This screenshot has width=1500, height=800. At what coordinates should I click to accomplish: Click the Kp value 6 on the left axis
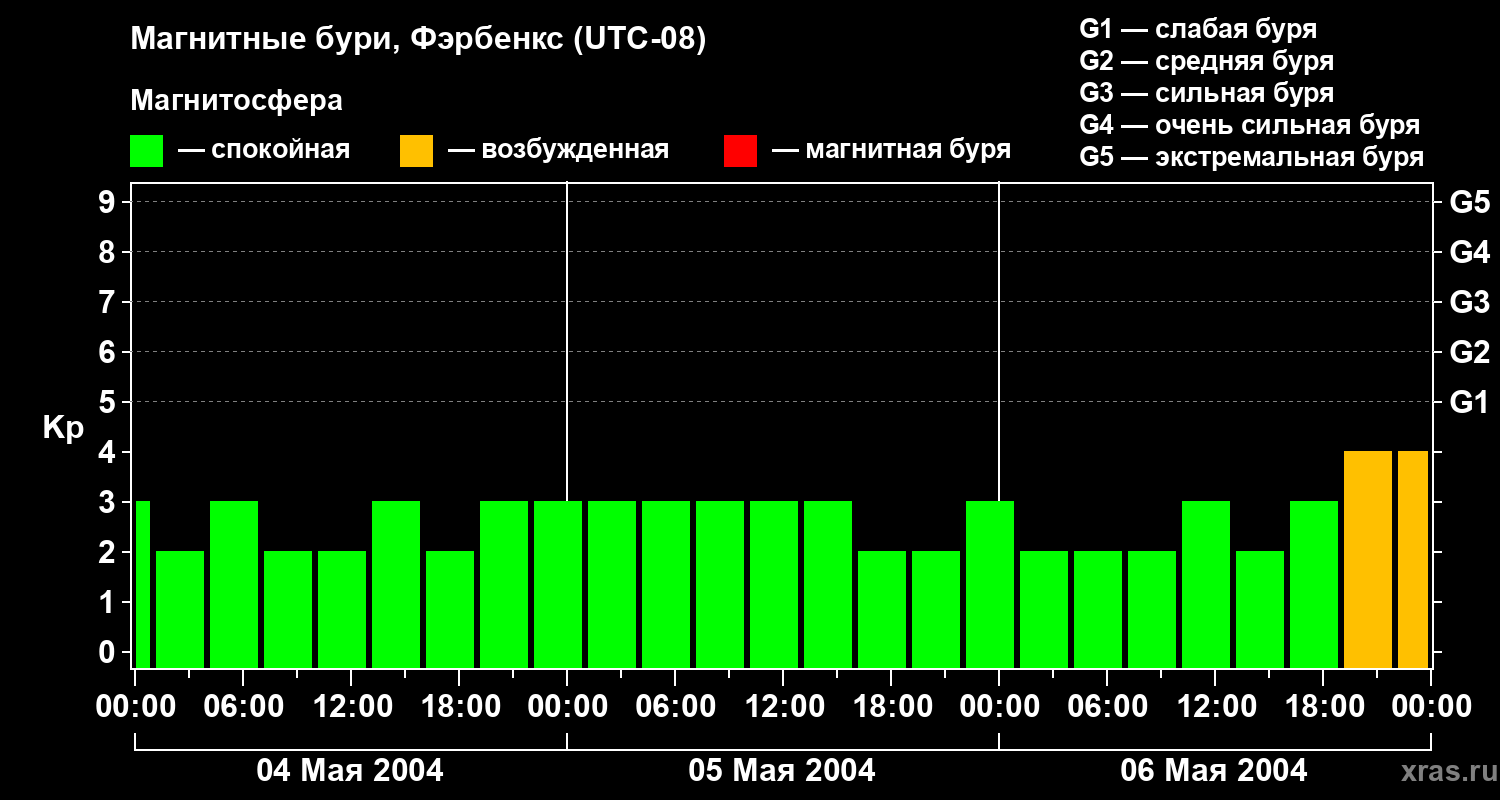pyautogui.click(x=108, y=352)
